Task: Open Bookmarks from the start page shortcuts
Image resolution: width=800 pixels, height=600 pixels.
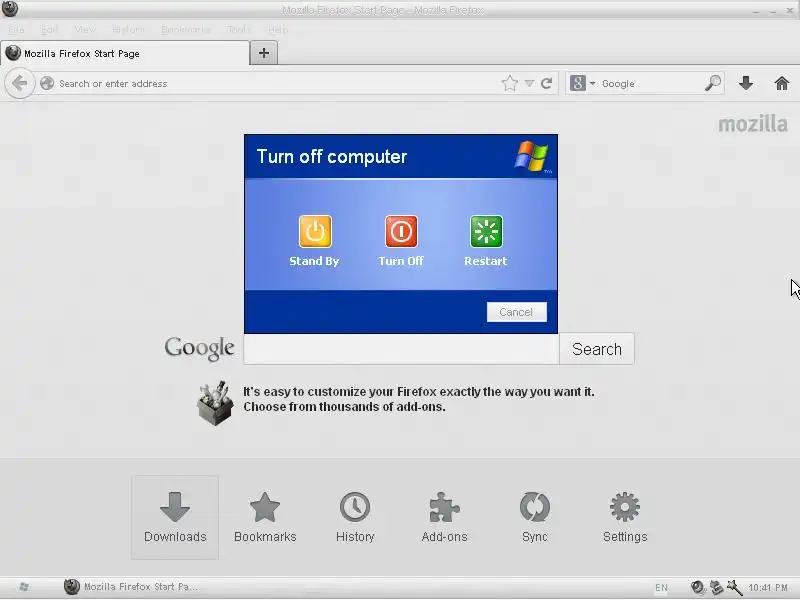Action: (x=265, y=517)
